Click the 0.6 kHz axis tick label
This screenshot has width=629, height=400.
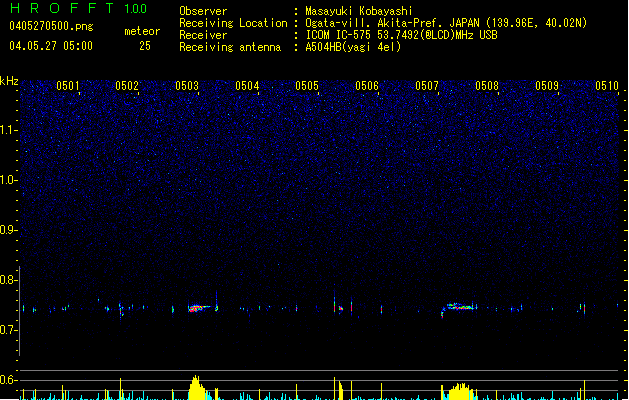pyautogui.click(x=8, y=380)
